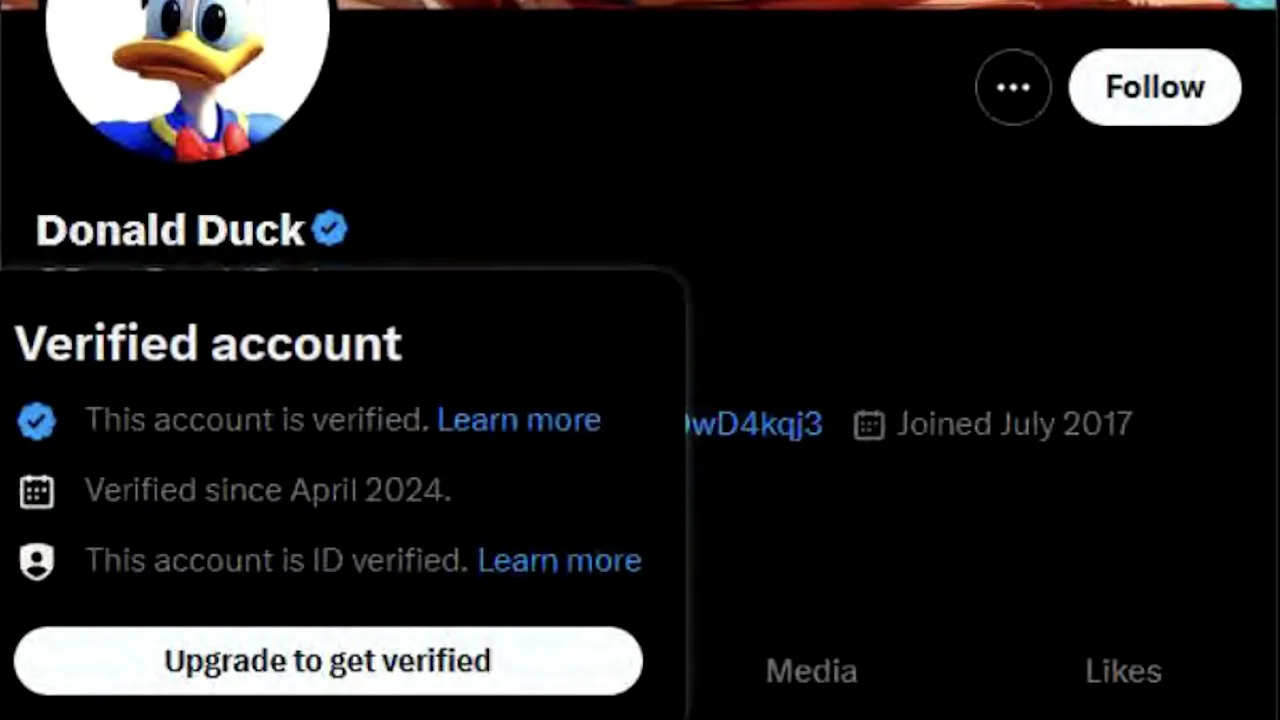Click the ID verified shield icon
1280x720 pixels.
[x=37, y=562]
